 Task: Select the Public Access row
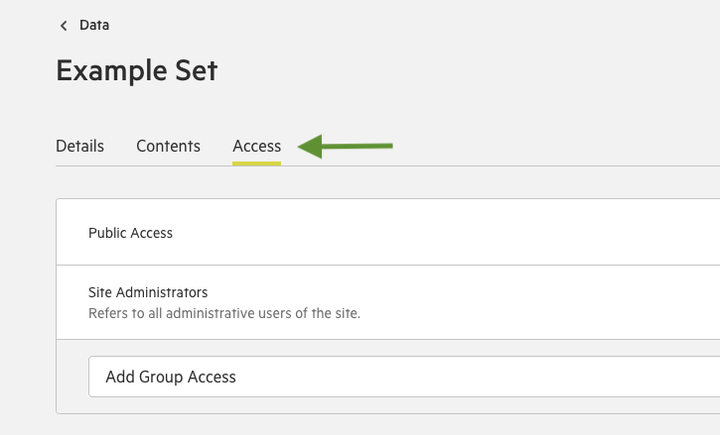[388, 232]
